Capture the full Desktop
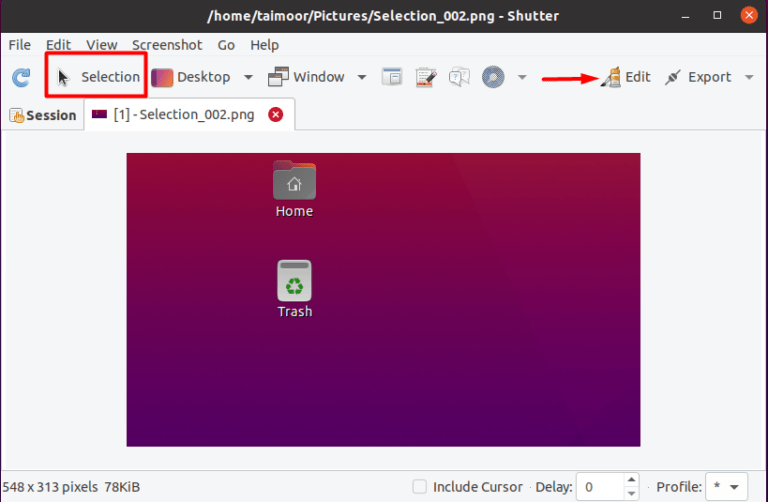This screenshot has height=502, width=768. click(192, 77)
